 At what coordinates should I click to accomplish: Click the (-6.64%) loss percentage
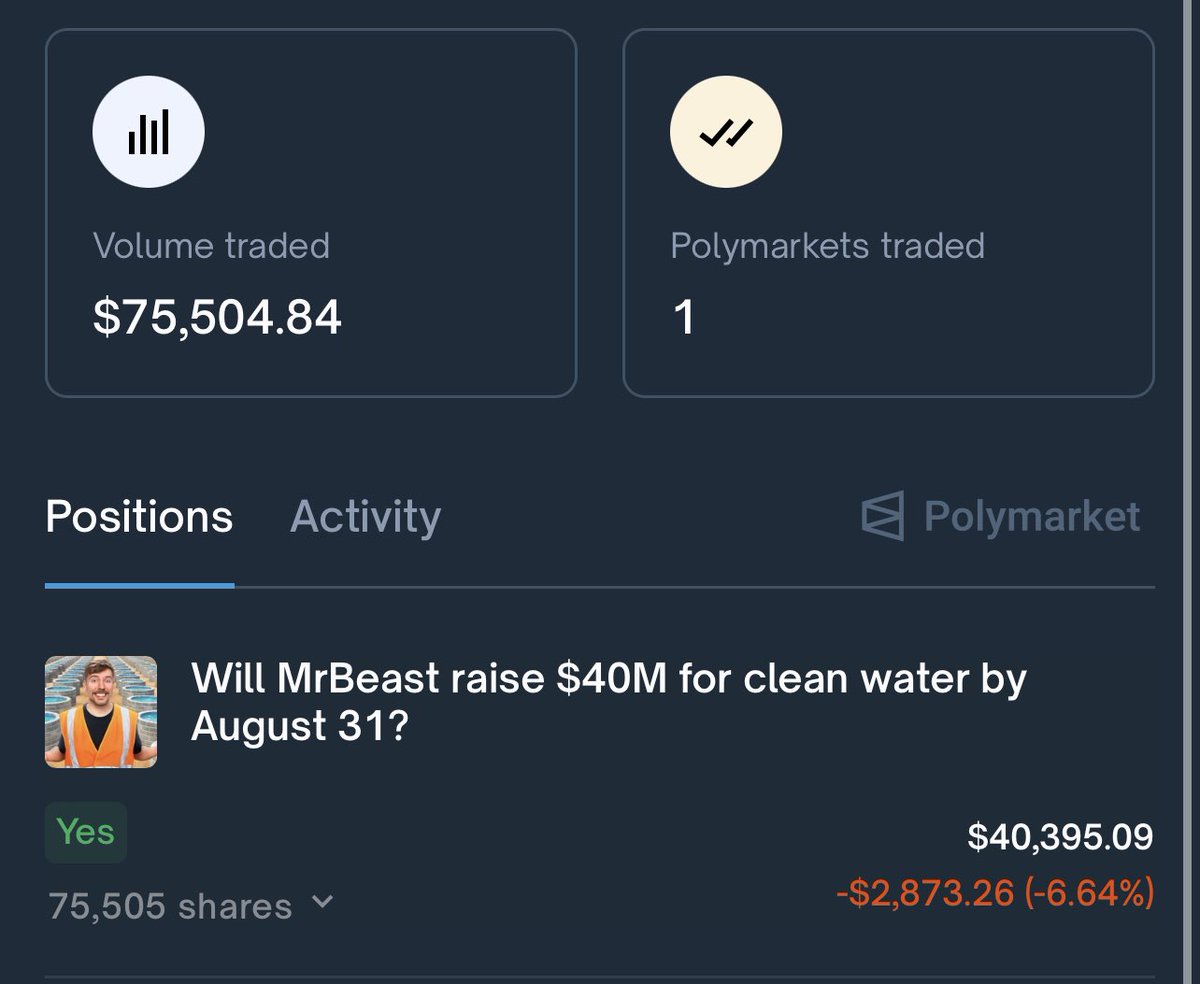tap(1089, 892)
